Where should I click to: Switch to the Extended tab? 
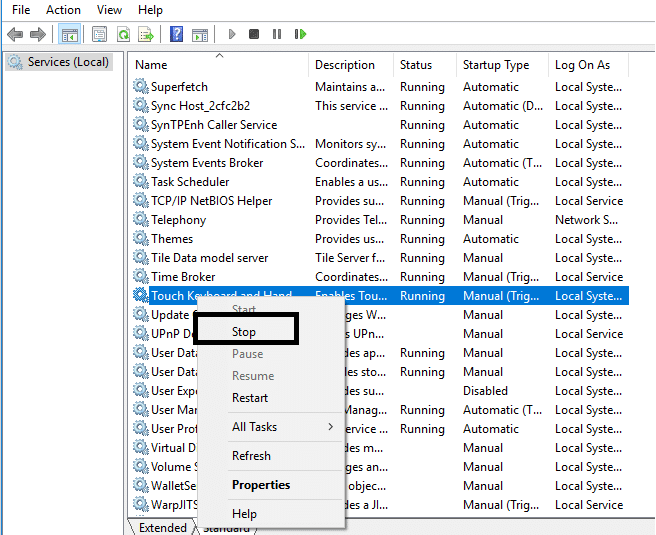pyautogui.click(x=162, y=527)
